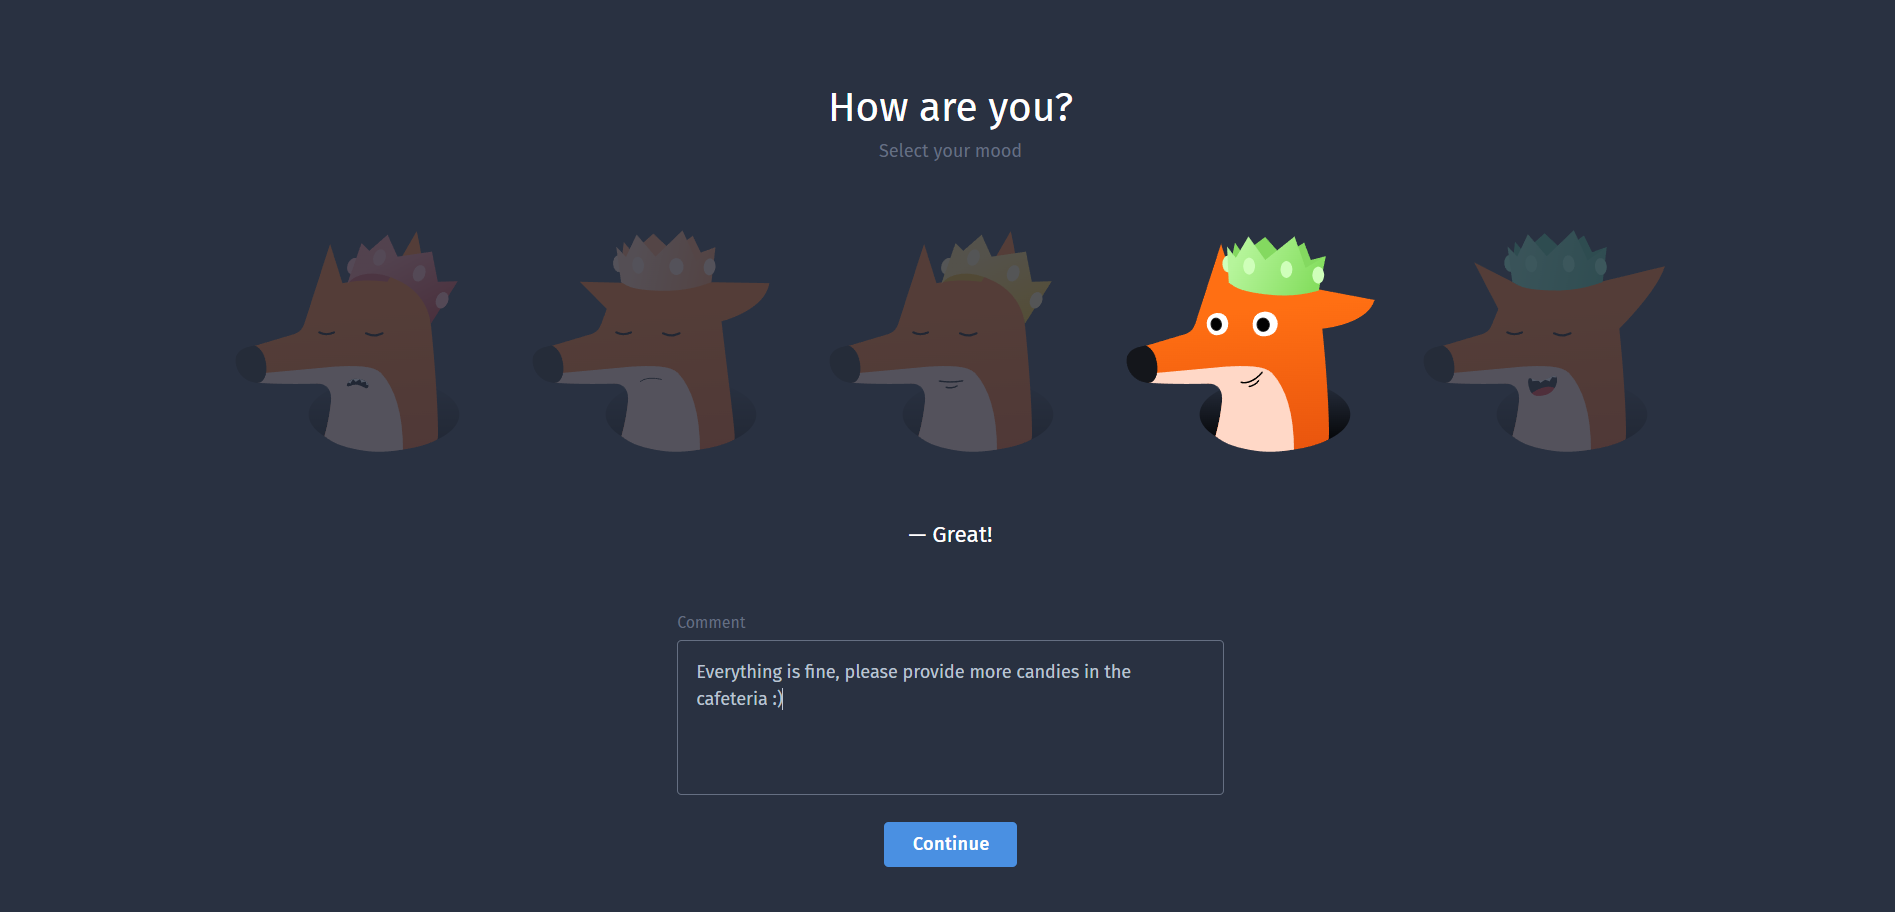
Task: Click the orange fox's wide-open eyes
Action: coord(1241,324)
